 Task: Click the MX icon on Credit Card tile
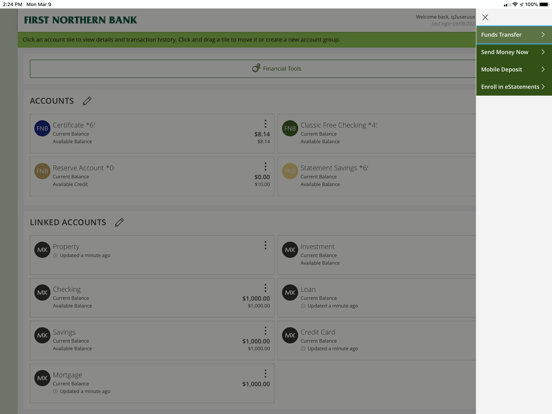pyautogui.click(x=290, y=335)
